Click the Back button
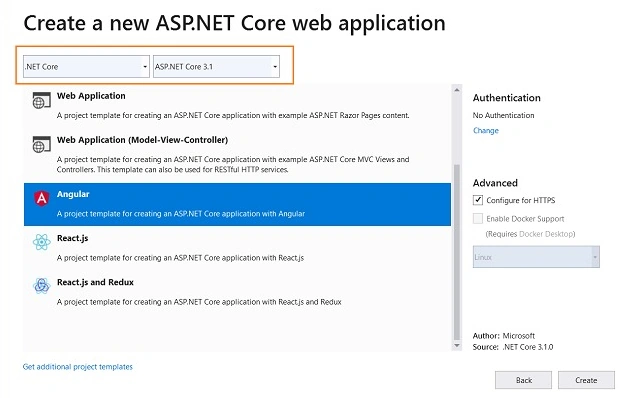Screen dimensions: 626x398 tap(523, 380)
